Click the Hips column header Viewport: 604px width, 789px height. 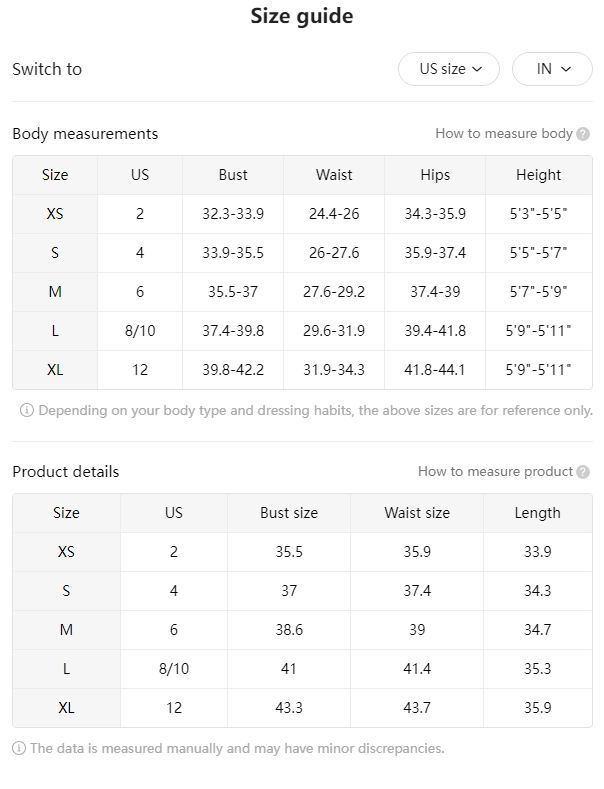(x=435, y=175)
